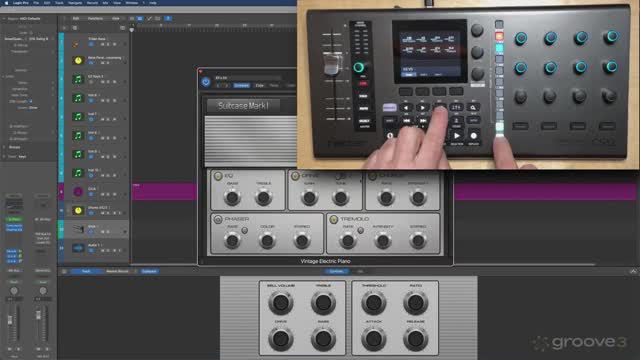This screenshot has height=360, width=640.
Task: Click the Threshold smart control knob
Action: (373, 303)
